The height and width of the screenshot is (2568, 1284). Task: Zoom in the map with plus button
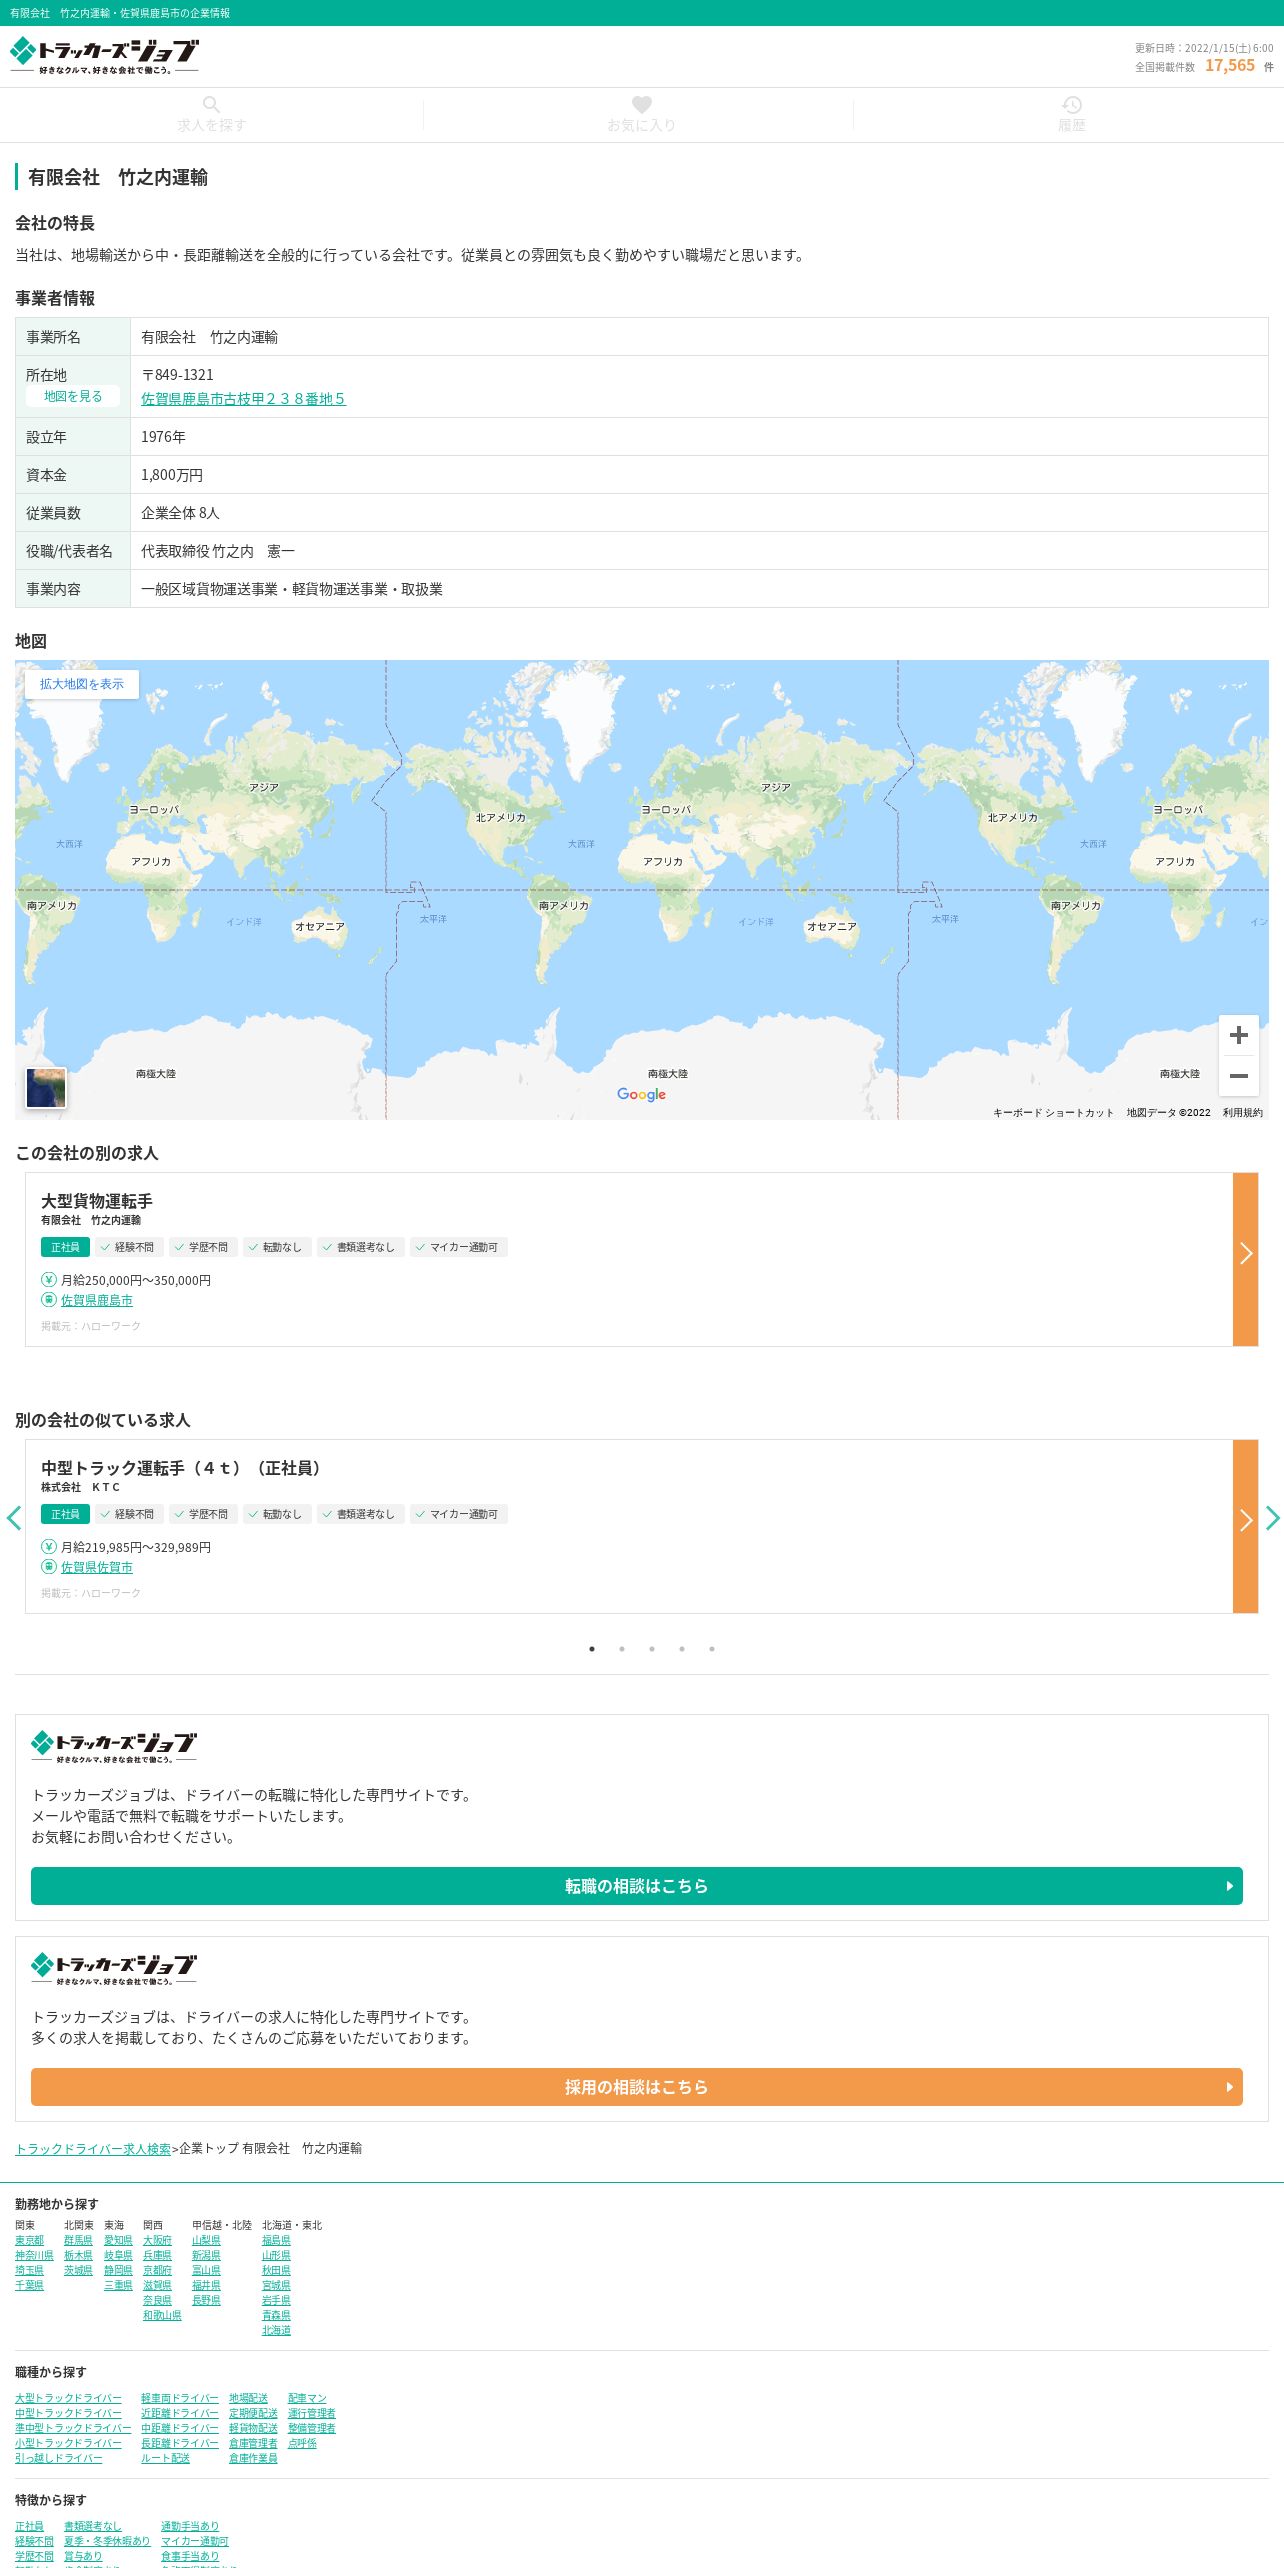tap(1238, 1035)
